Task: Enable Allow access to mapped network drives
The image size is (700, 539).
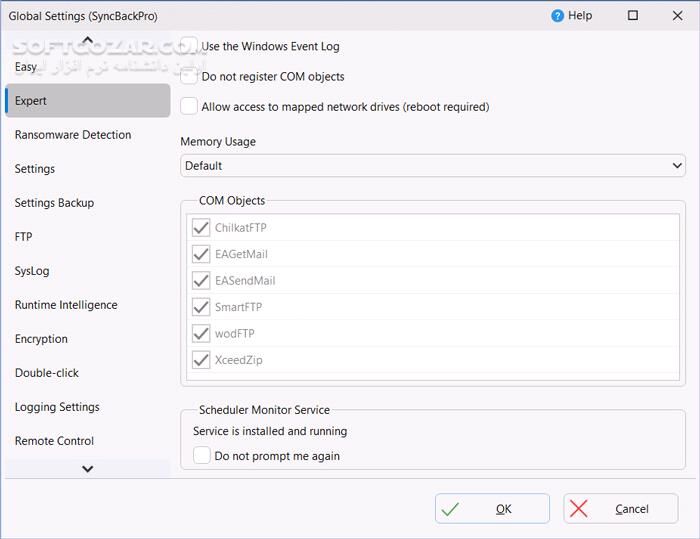Action: pos(189,106)
